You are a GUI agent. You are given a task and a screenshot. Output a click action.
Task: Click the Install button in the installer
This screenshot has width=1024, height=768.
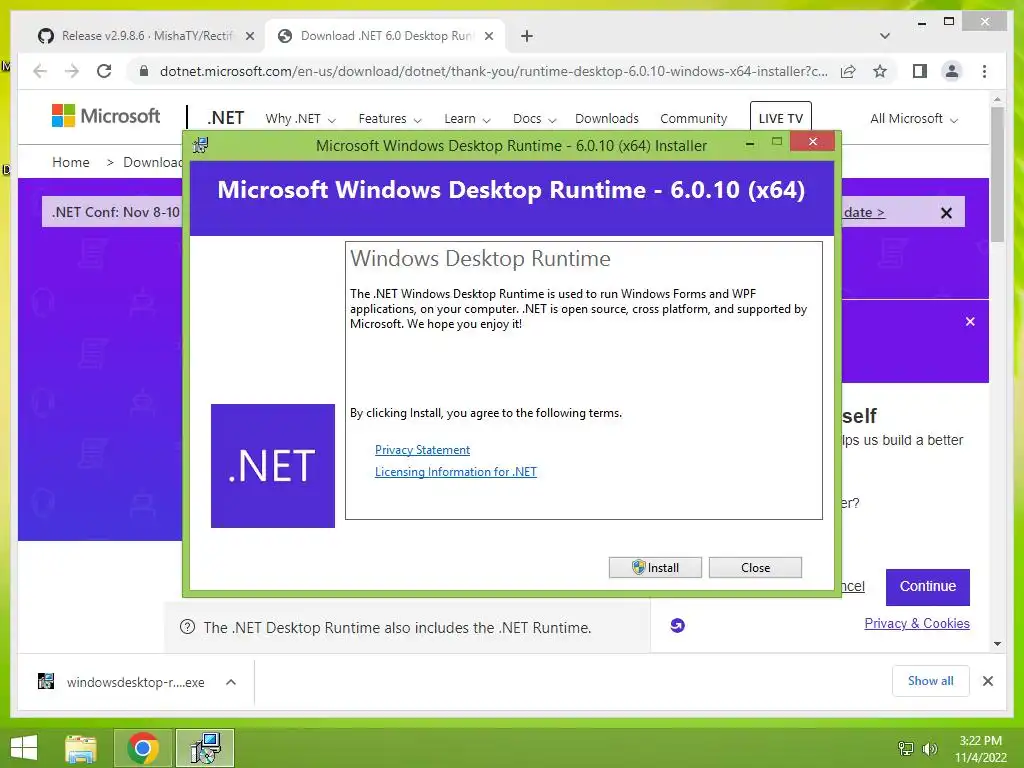[x=655, y=568]
